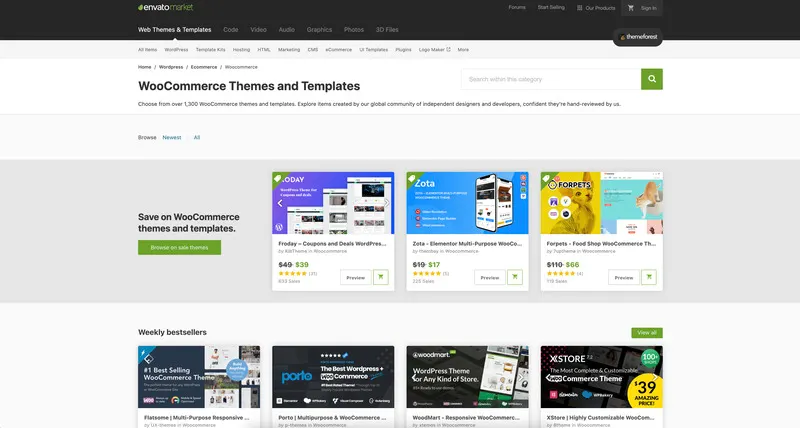Open Zota theme thumbnail
Viewport: 800px width, 428px height.
pyautogui.click(x=467, y=203)
